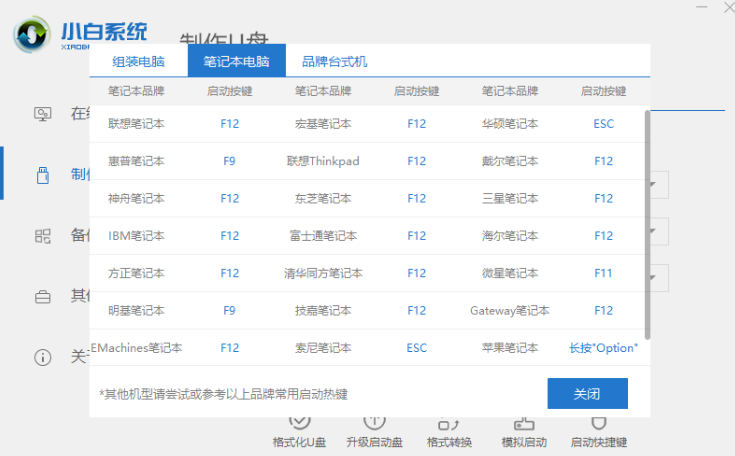
Task: Select the 东芝笔记本 cell
Action: click(323, 199)
